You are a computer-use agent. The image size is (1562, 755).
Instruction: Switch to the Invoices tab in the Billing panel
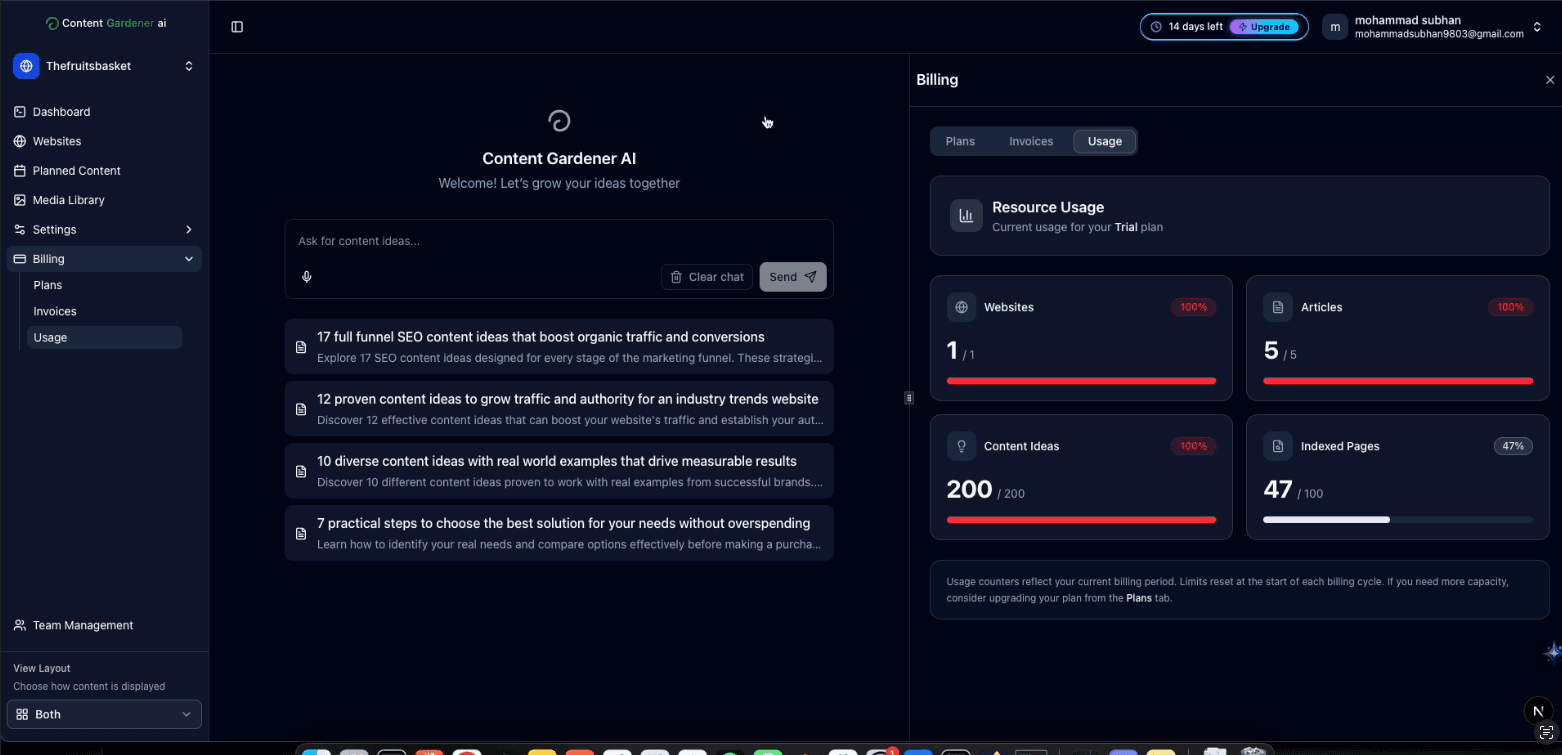click(1031, 141)
